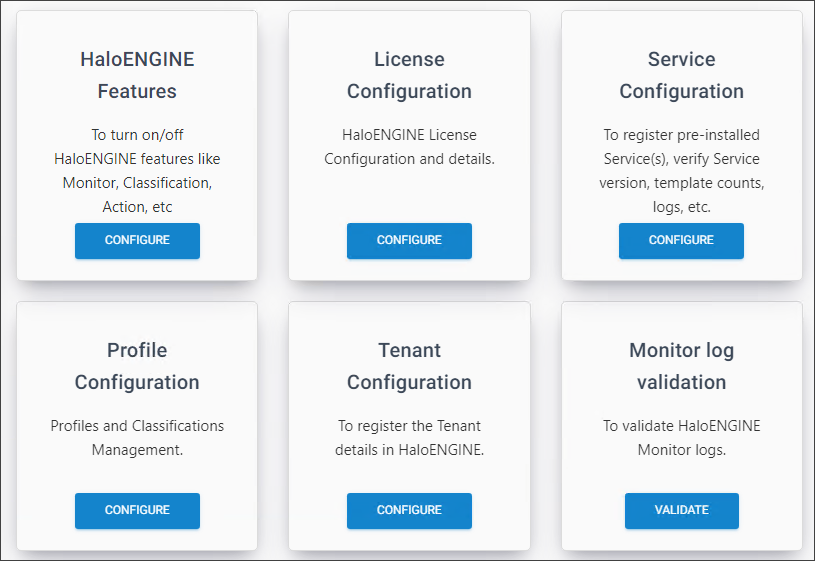Click the description about turning features on/off
This screenshot has width=815, height=561.
click(137, 171)
